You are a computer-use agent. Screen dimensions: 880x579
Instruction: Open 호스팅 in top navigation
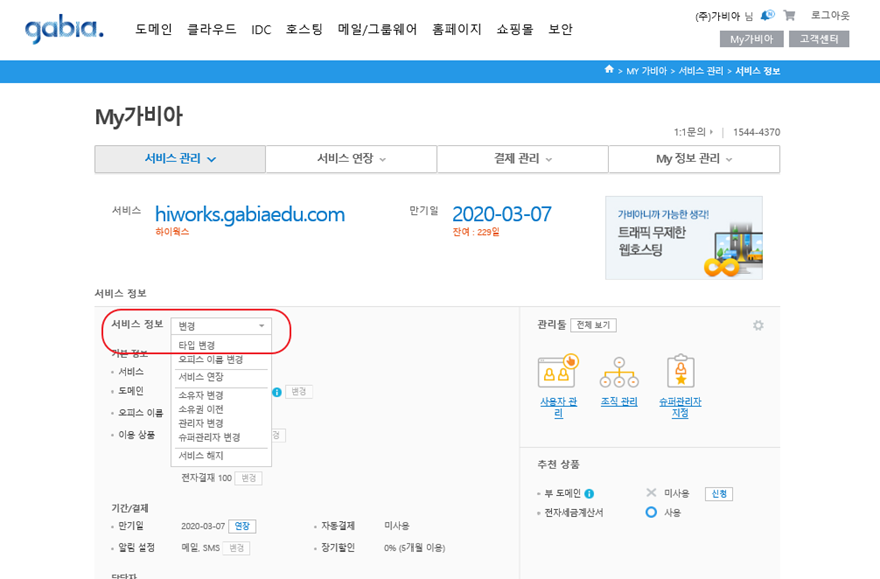[x=304, y=29]
